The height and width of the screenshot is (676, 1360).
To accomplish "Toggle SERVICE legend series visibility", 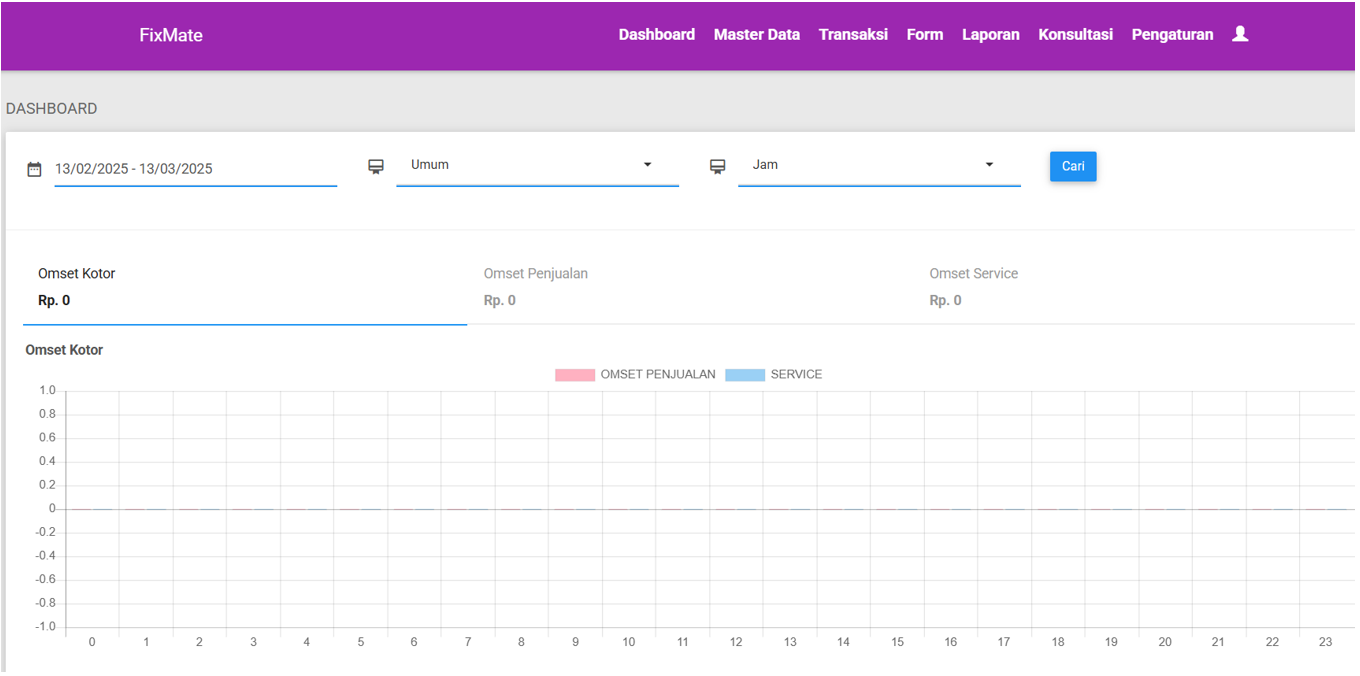I will [773, 375].
